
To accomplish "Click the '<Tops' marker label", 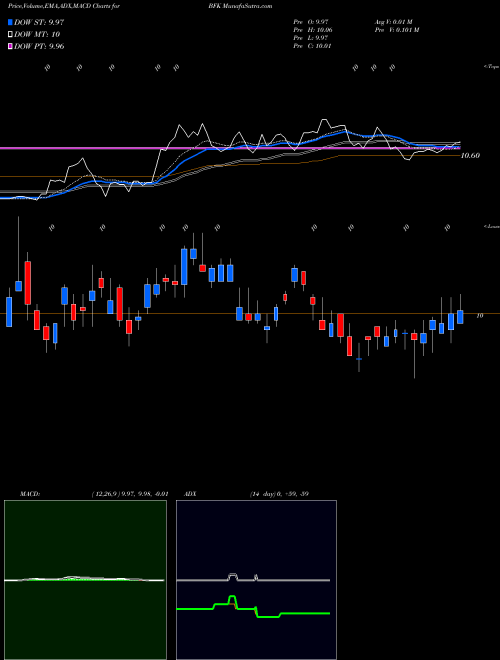I will 491,67.
